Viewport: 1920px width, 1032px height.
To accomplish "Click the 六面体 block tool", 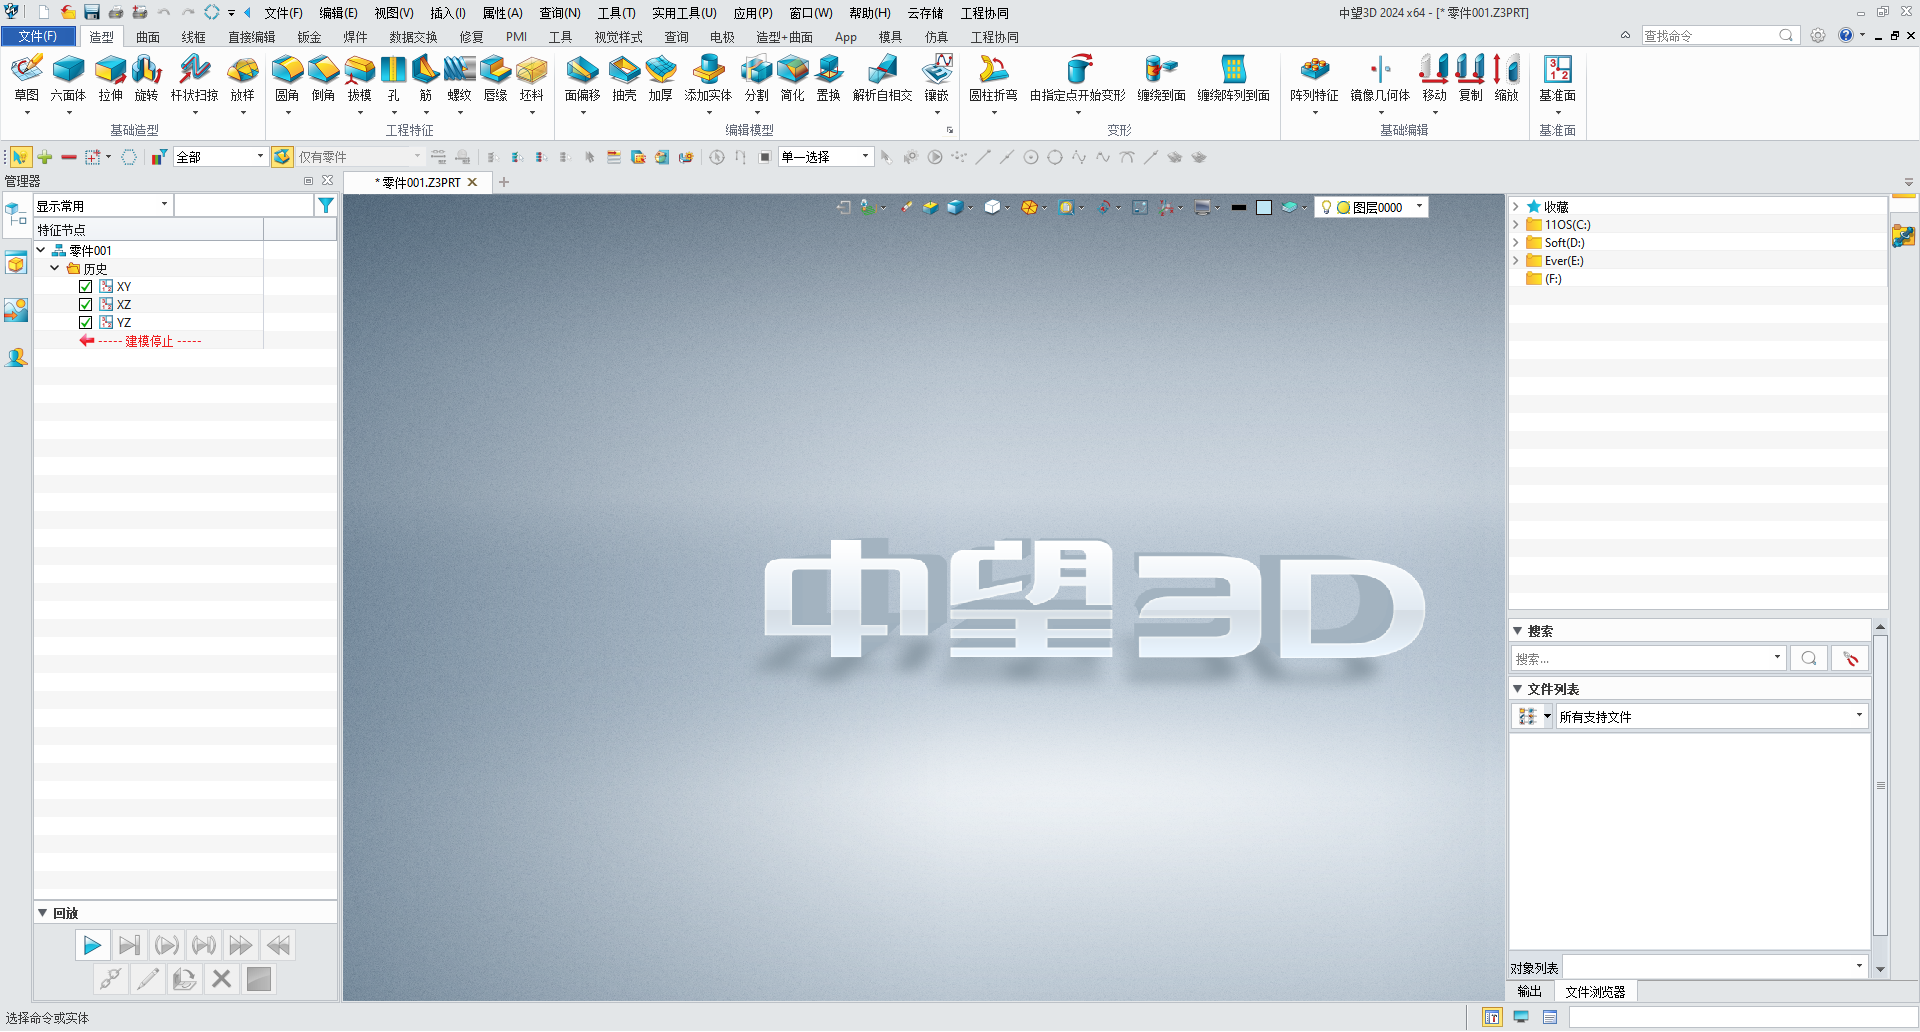I will coord(68,78).
